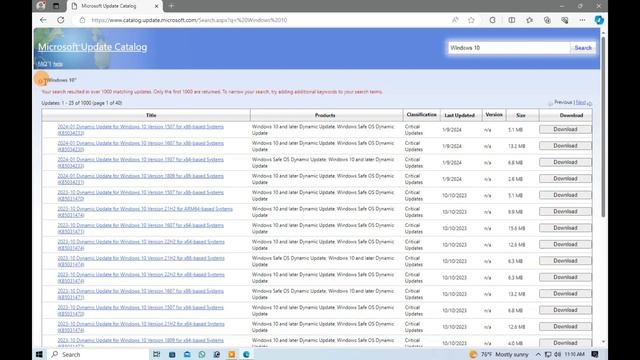
Task: Open the notification center icon
Action: coord(595,354)
